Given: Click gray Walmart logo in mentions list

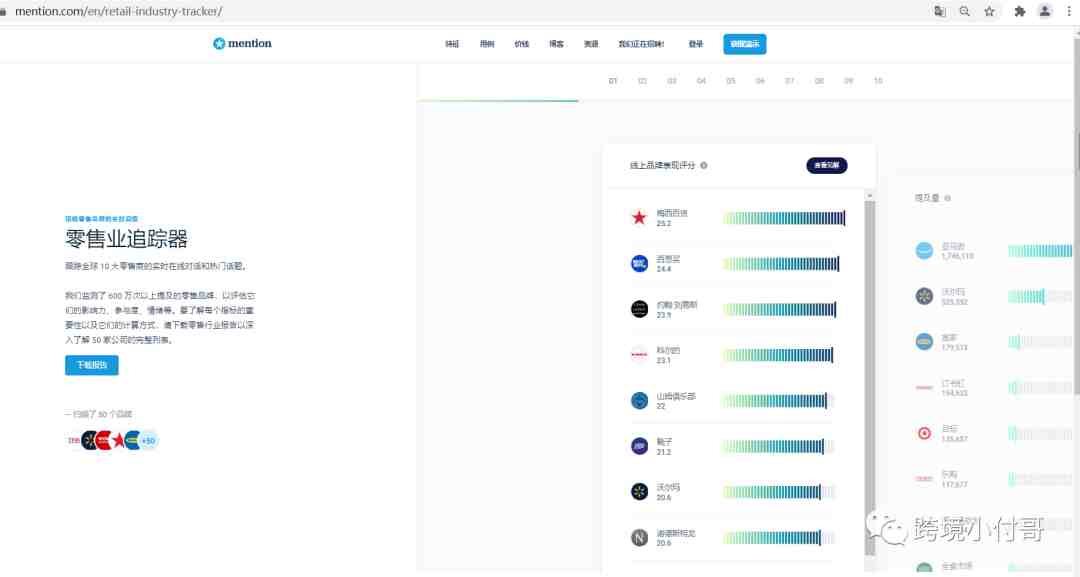Looking at the screenshot, I should (x=924, y=296).
